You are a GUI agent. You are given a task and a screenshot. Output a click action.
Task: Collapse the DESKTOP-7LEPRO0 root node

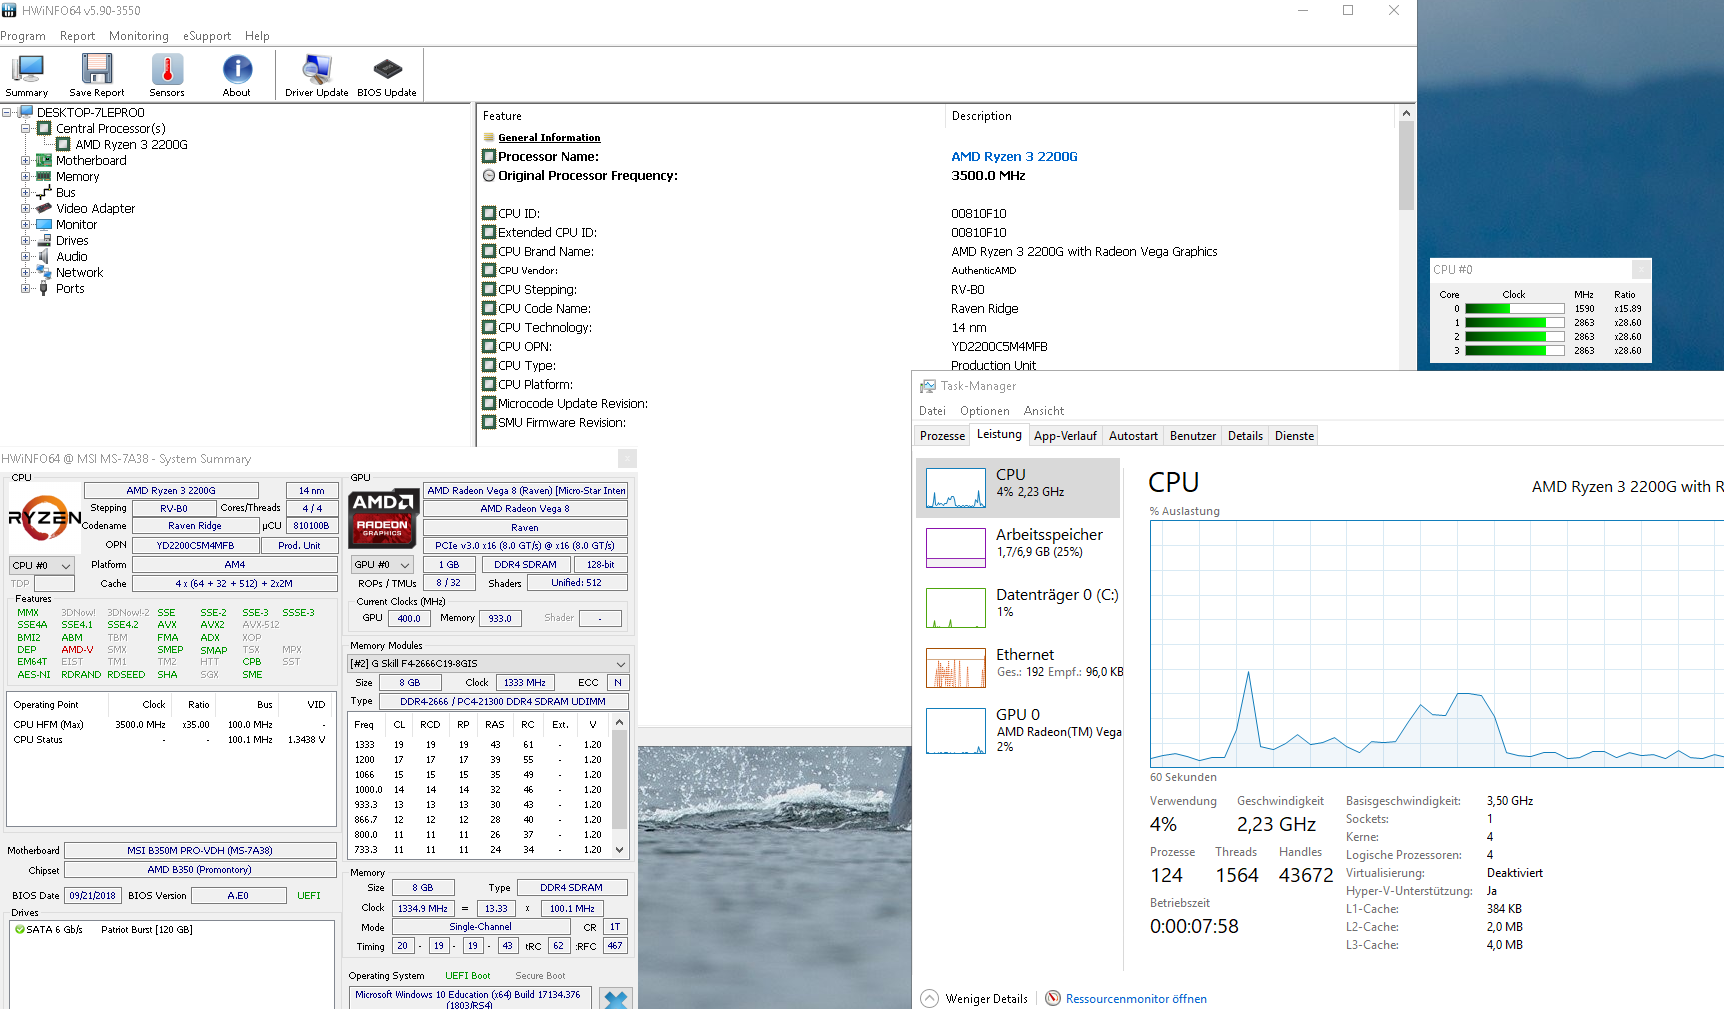click(7, 112)
